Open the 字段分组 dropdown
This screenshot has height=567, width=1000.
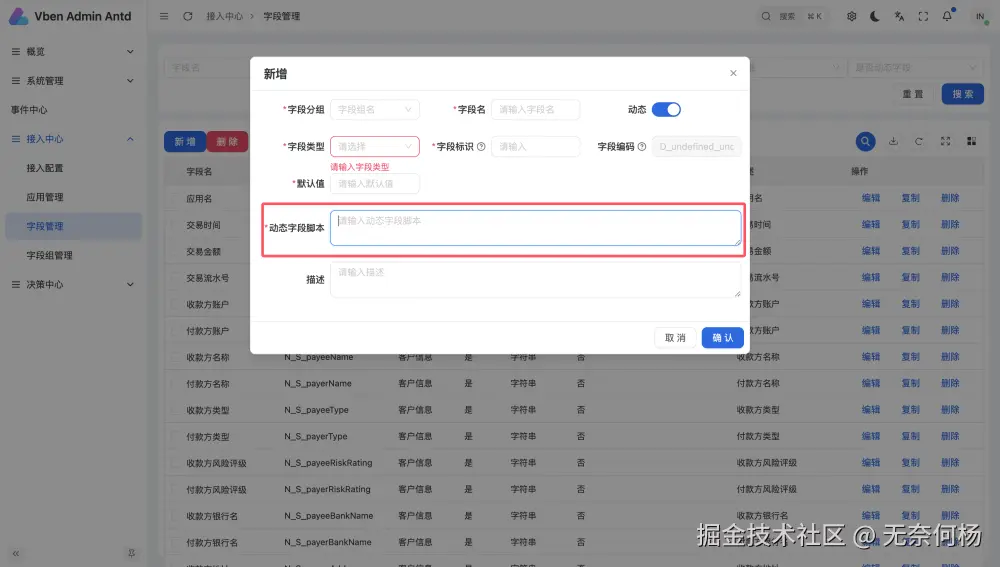pyautogui.click(x=375, y=110)
